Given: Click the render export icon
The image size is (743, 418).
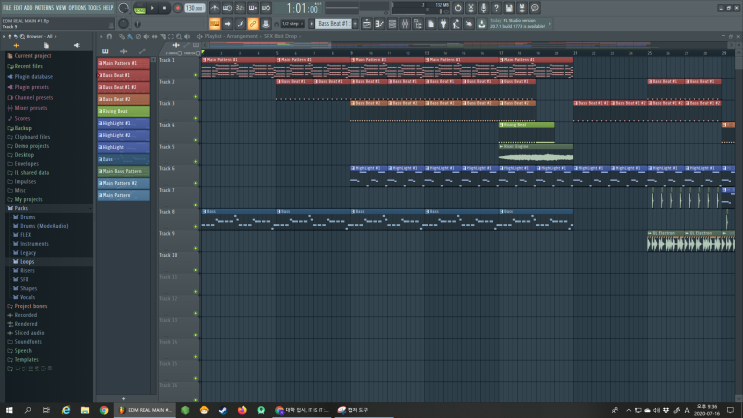Looking at the screenshot, I should [522, 8].
